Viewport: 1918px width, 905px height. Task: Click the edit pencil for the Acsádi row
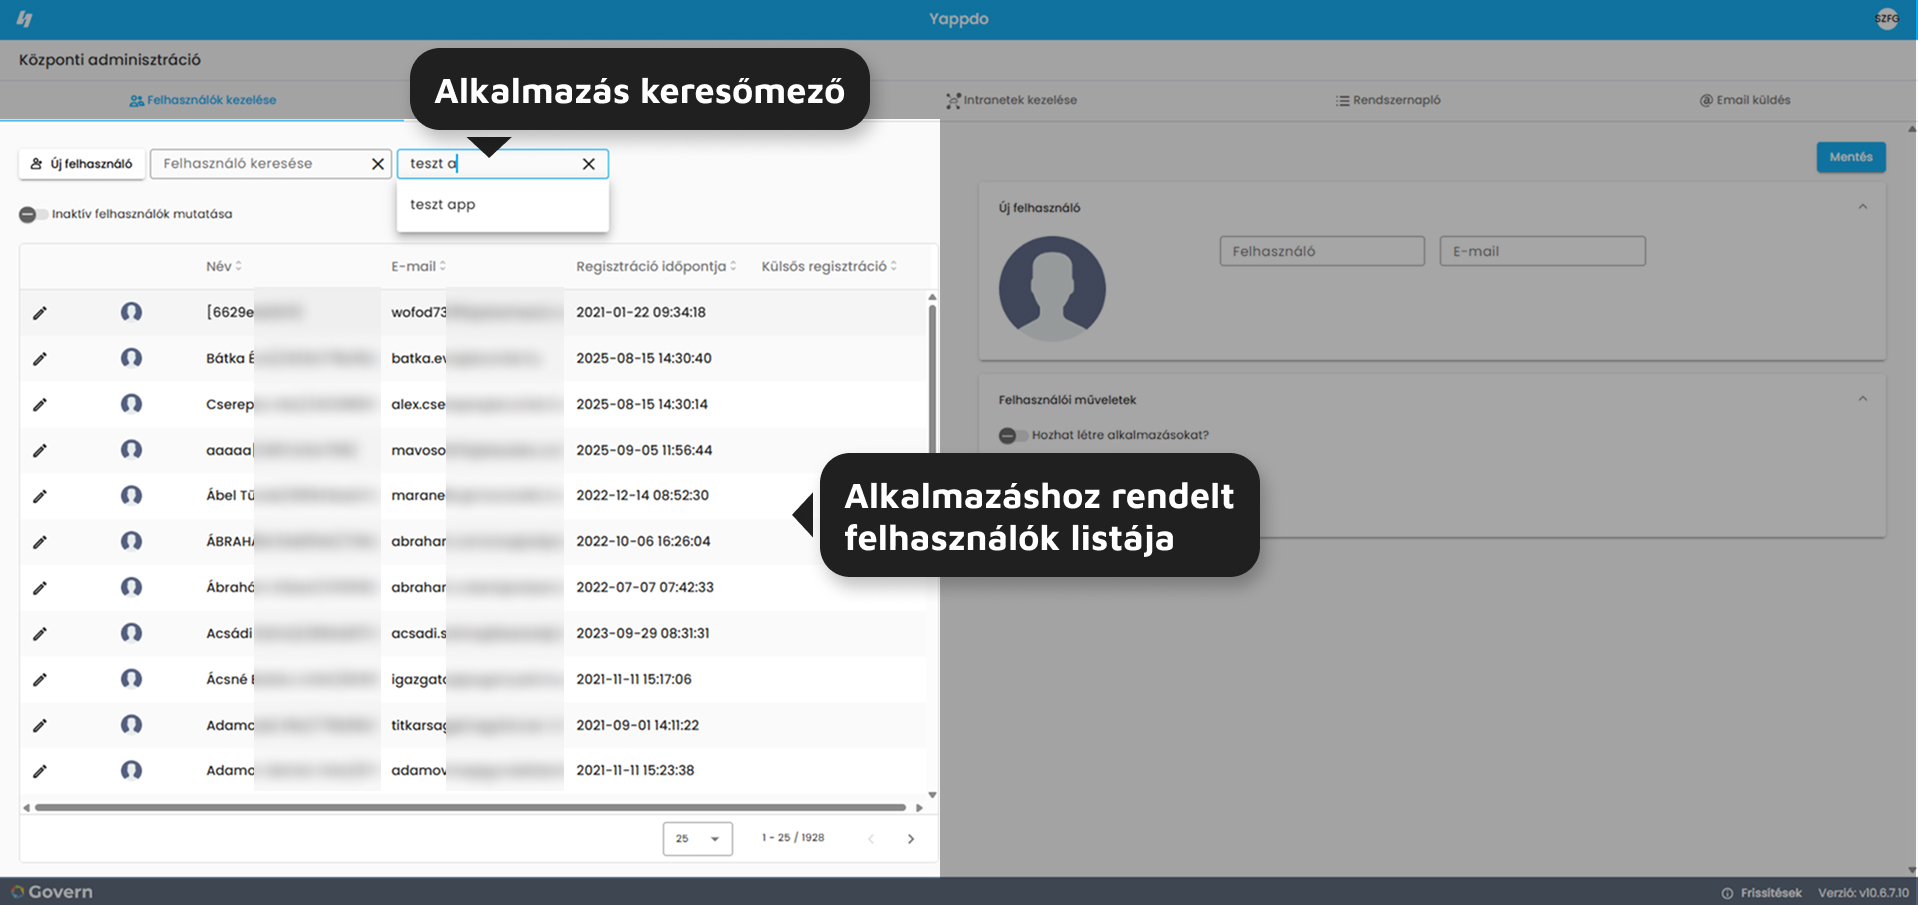click(40, 634)
